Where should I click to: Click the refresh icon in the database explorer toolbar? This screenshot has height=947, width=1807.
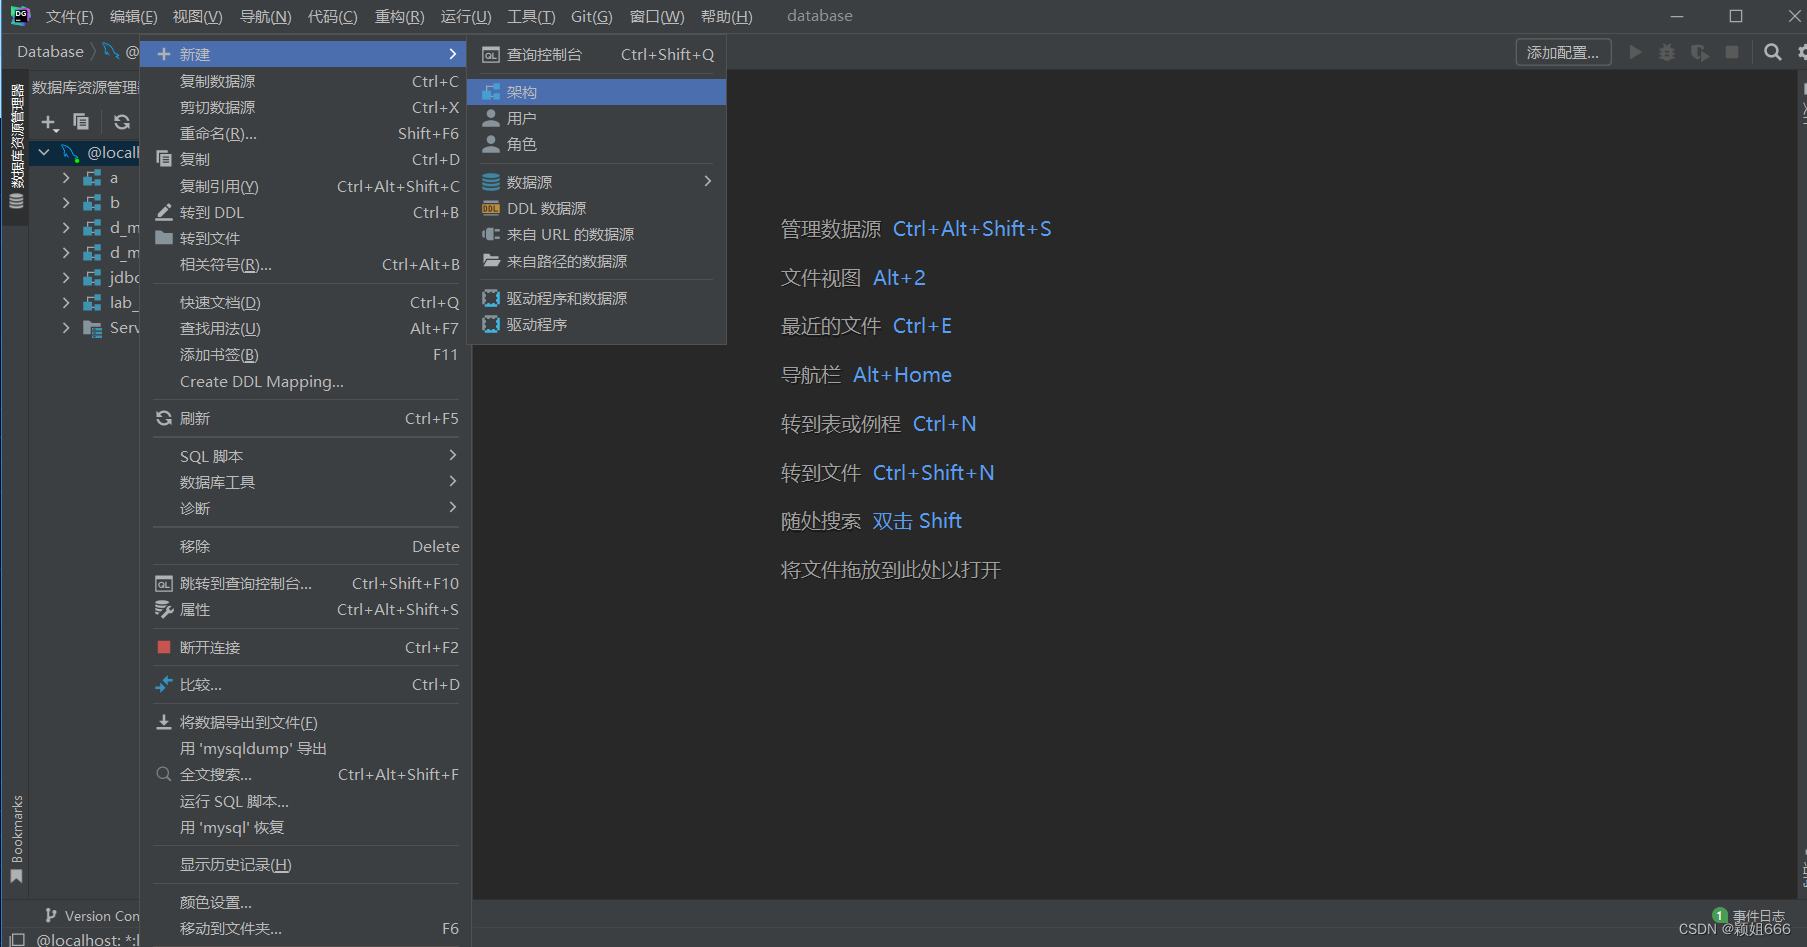[x=121, y=122]
